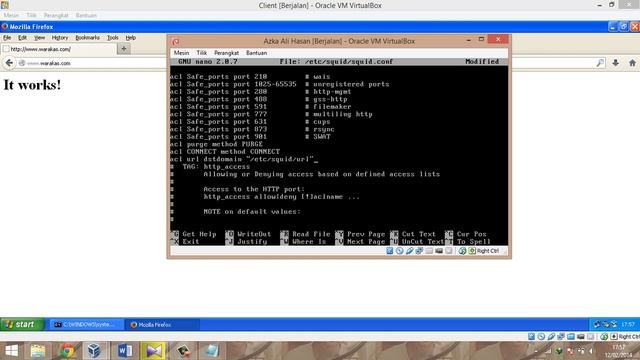
Task: Open Firefox Edit menu
Action: click(22, 38)
